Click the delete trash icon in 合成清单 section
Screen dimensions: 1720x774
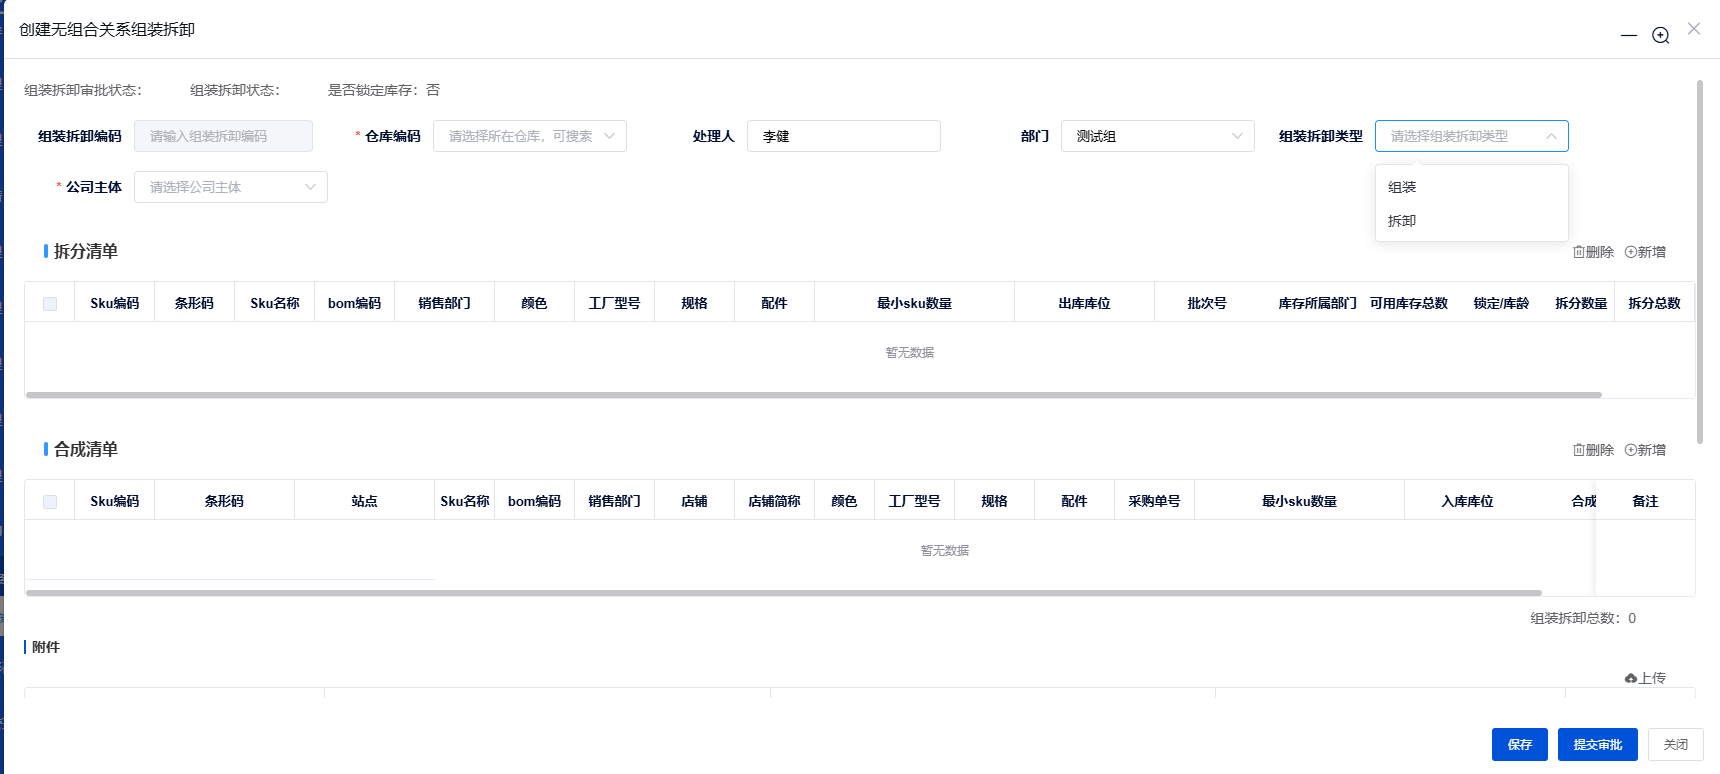[x=1579, y=450]
